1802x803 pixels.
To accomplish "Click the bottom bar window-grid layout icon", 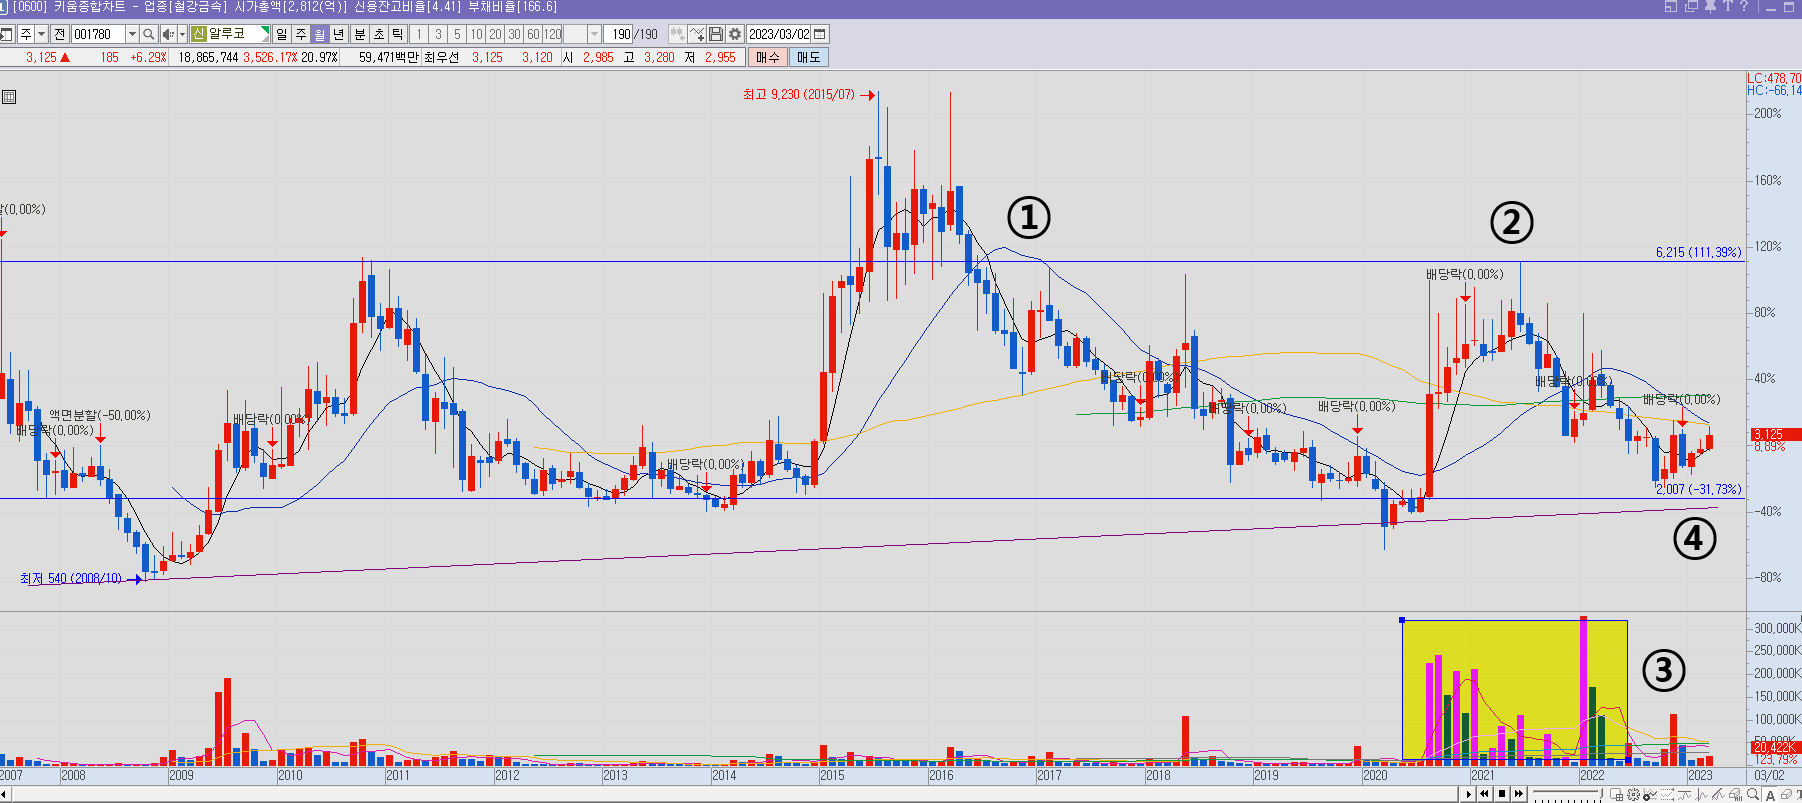I will click(x=1616, y=794).
